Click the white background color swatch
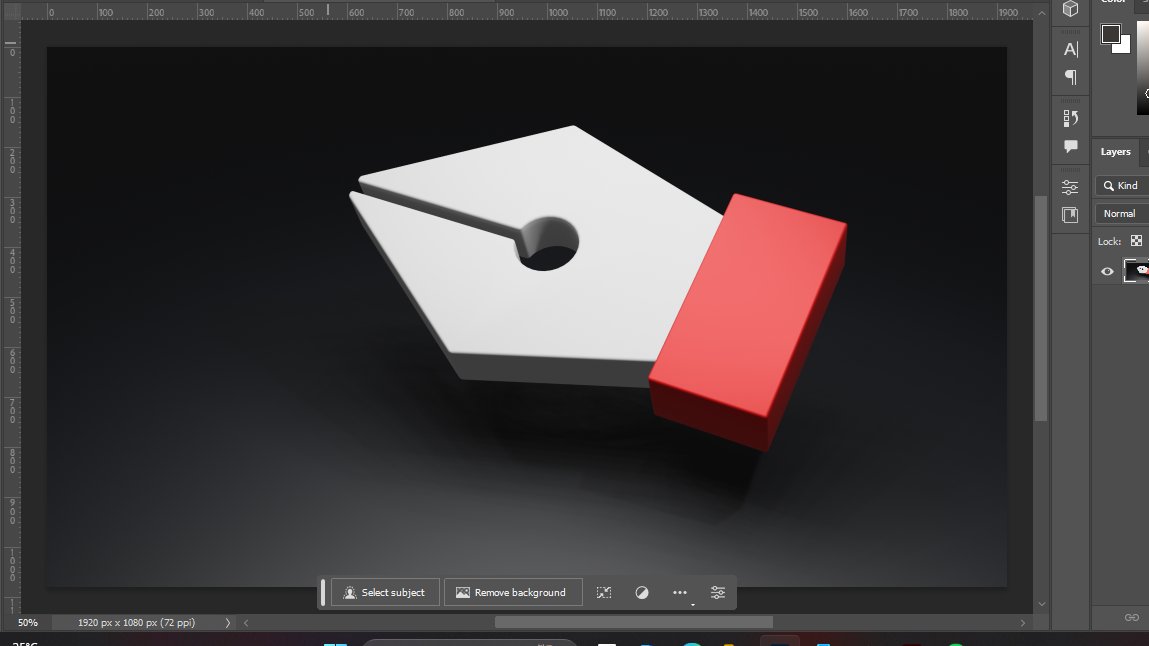Image resolution: width=1149 pixels, height=646 pixels. click(x=1123, y=46)
